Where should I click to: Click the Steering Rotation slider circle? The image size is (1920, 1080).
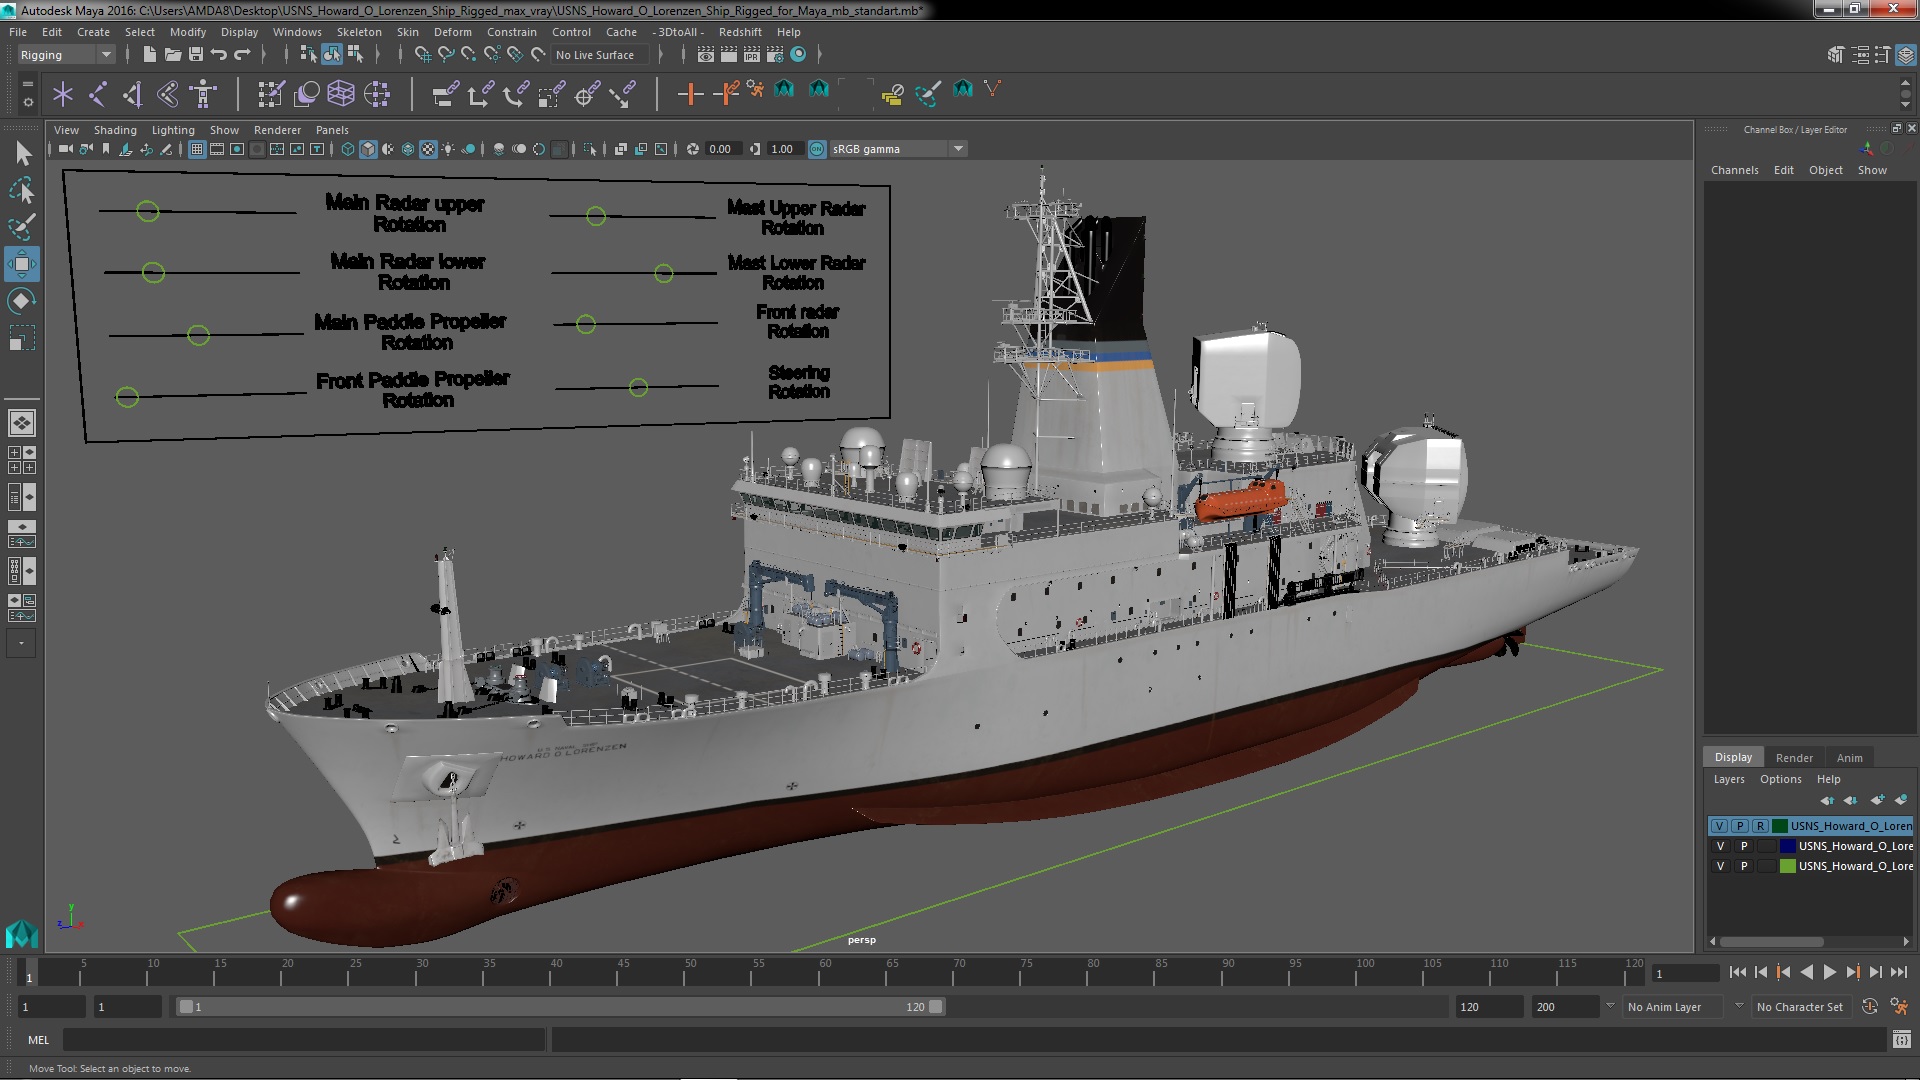[638, 387]
